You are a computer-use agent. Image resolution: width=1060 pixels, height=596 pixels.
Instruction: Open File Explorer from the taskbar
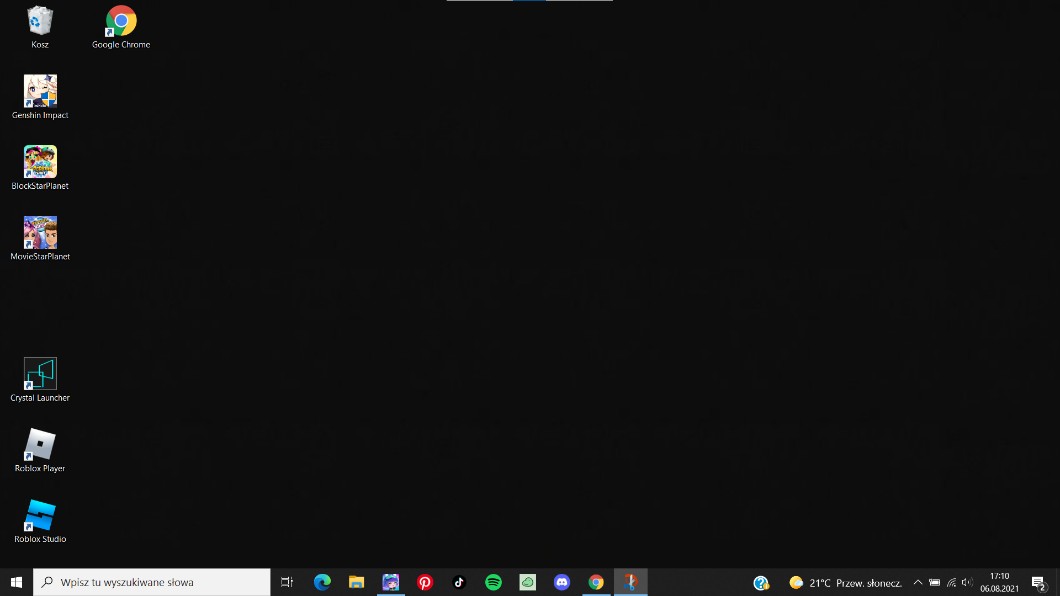[356, 582]
